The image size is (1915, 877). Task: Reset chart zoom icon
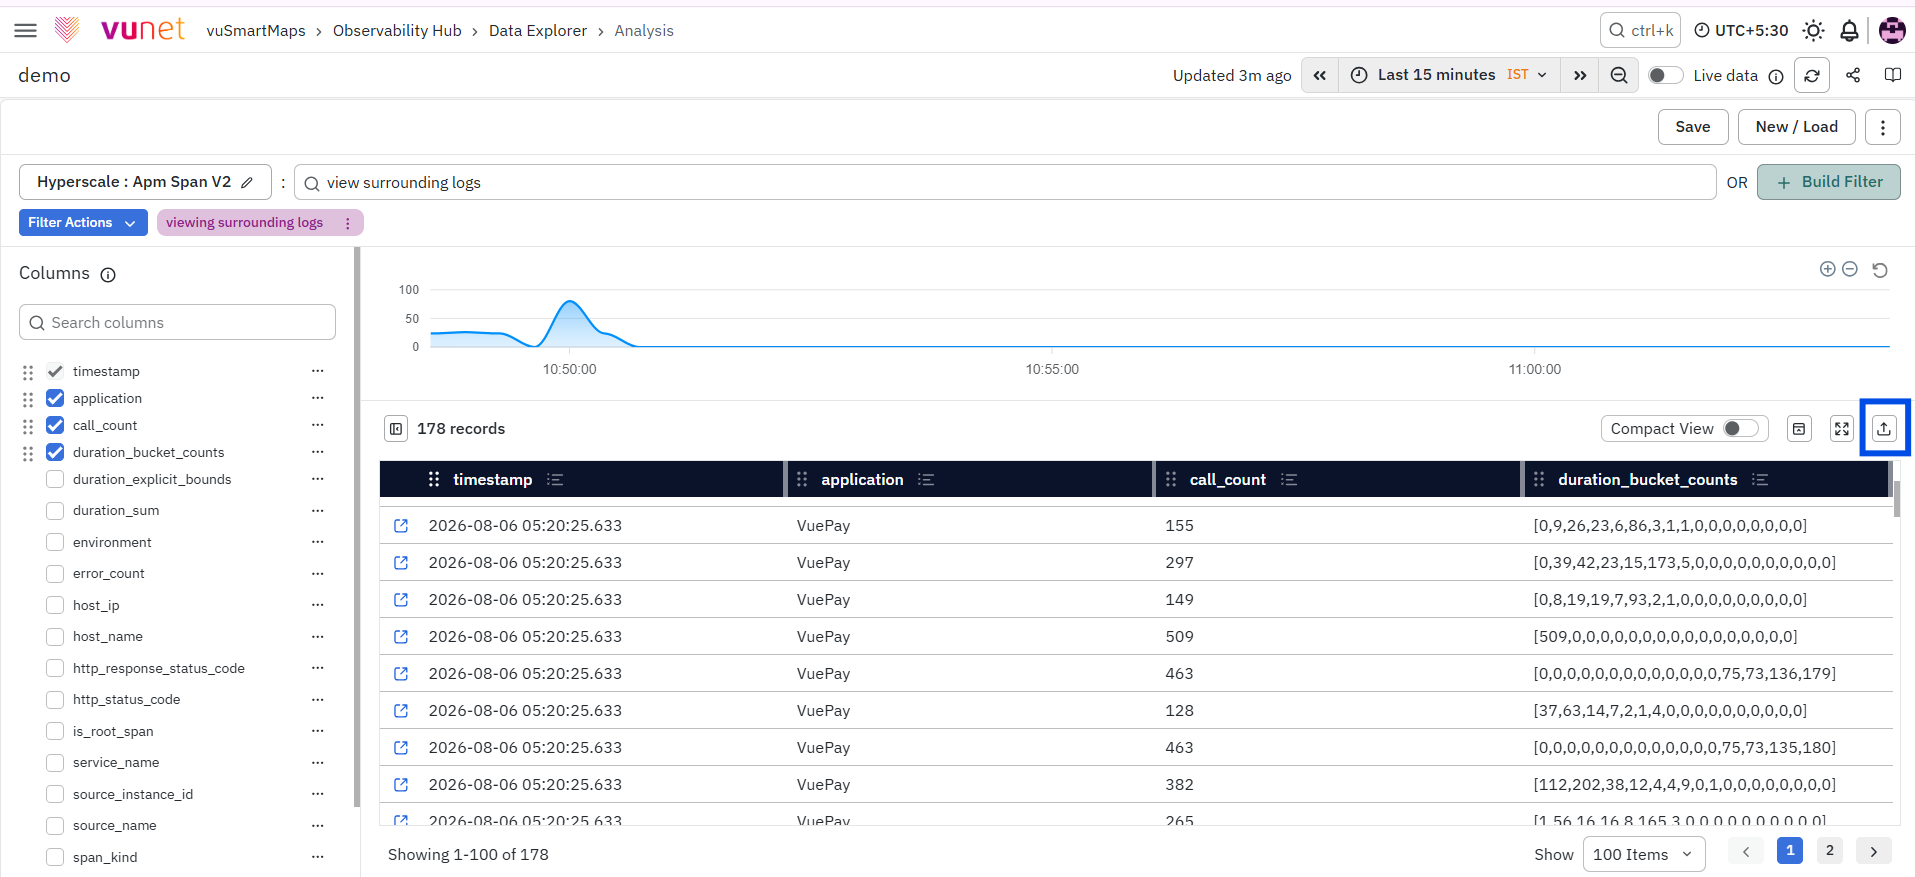pos(1880,270)
